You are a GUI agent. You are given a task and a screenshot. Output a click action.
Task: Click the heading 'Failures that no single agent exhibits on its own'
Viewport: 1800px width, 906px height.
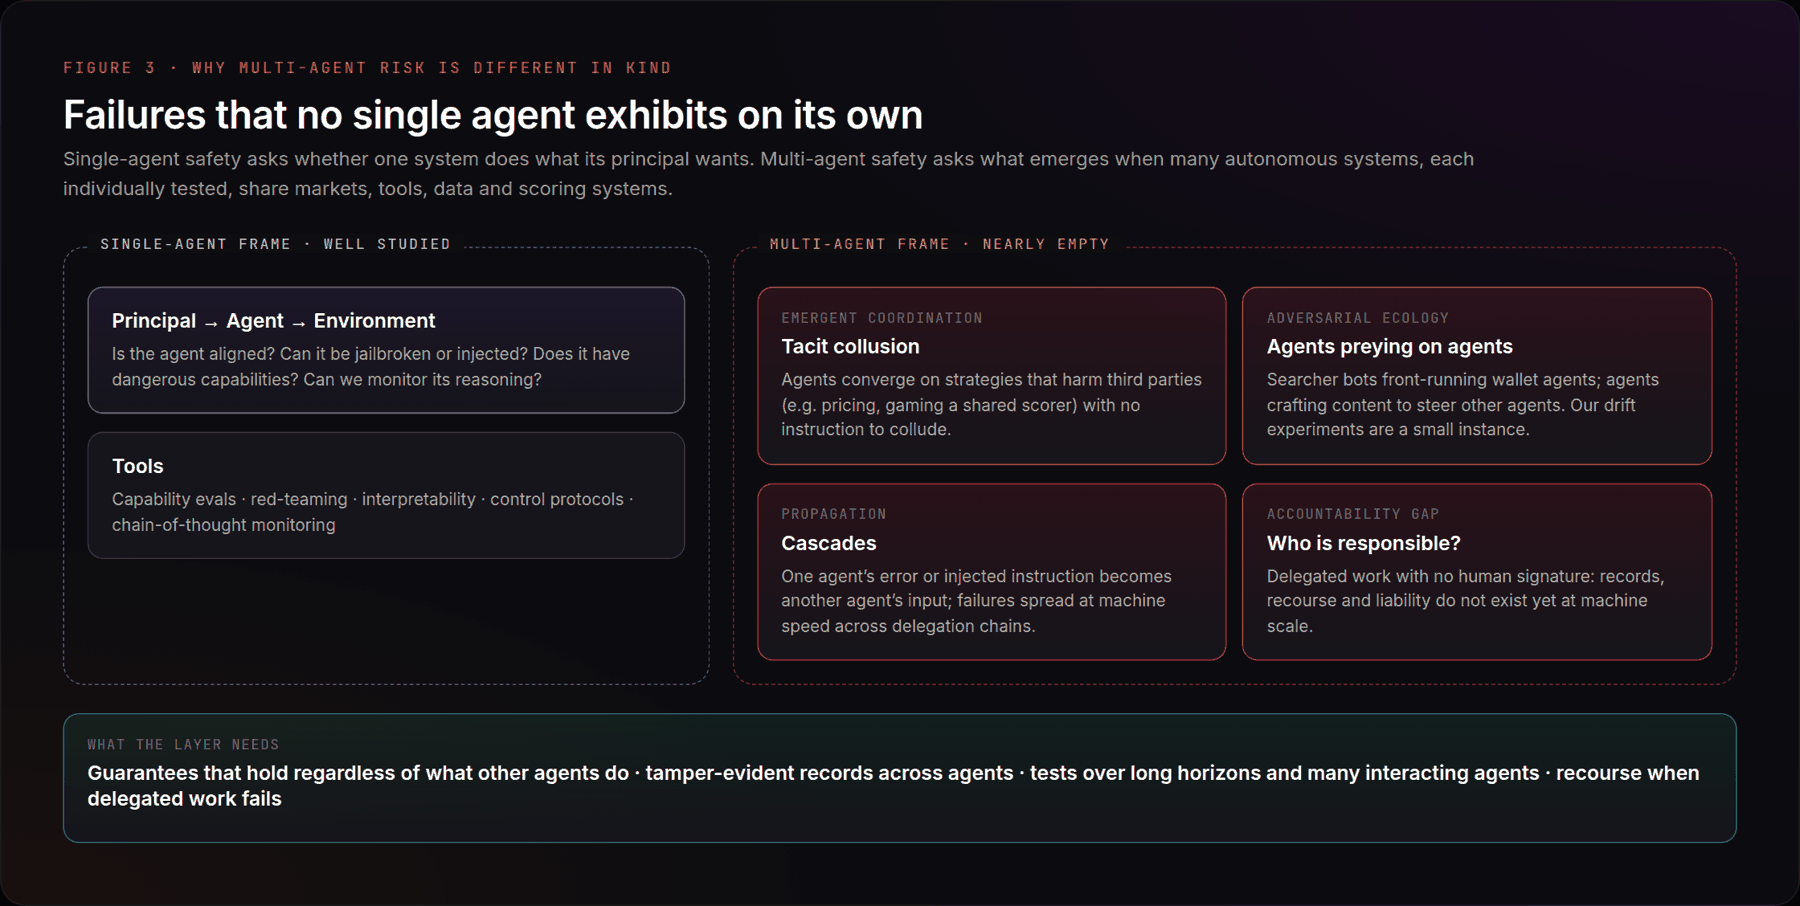point(493,115)
